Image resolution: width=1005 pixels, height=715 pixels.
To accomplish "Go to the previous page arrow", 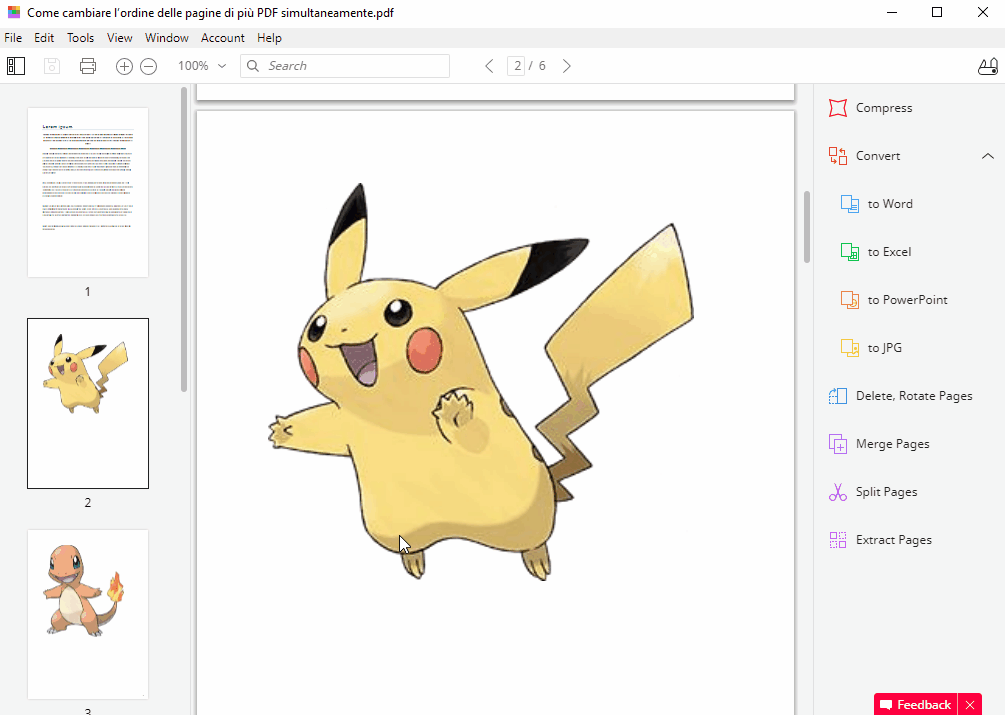I will [x=490, y=66].
